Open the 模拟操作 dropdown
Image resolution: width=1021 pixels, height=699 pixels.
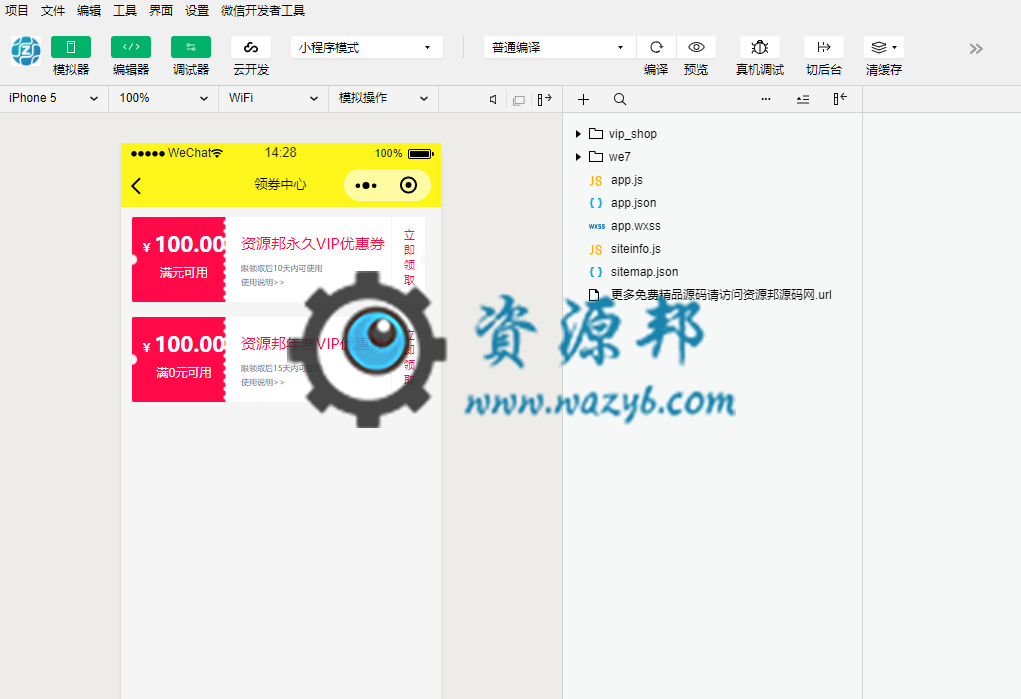(x=383, y=98)
